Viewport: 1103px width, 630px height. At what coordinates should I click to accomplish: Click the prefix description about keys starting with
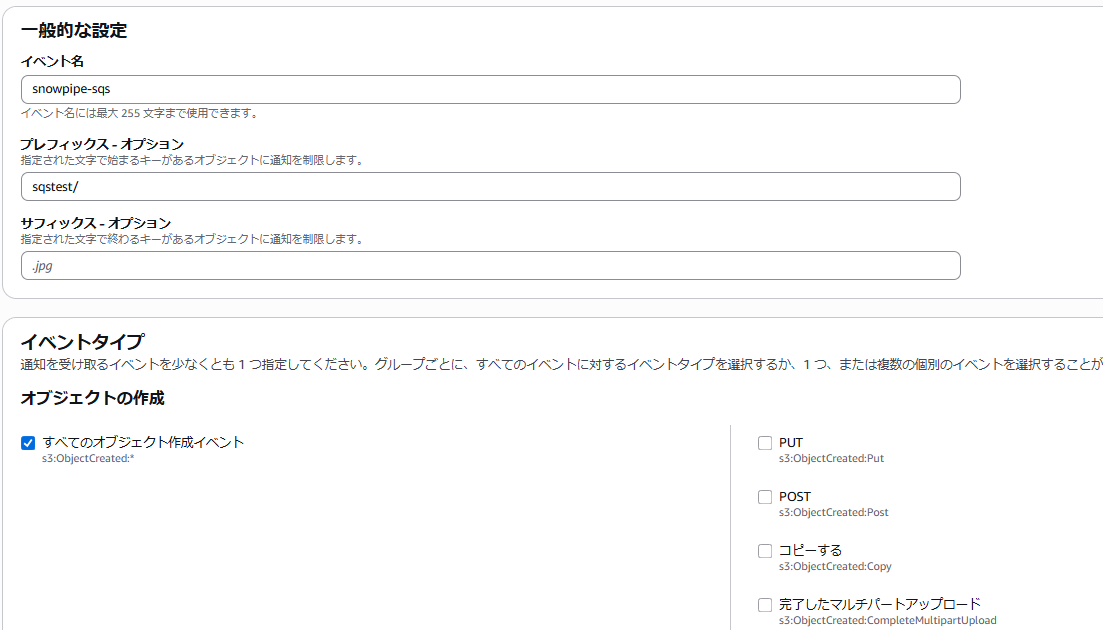click(x=192, y=160)
